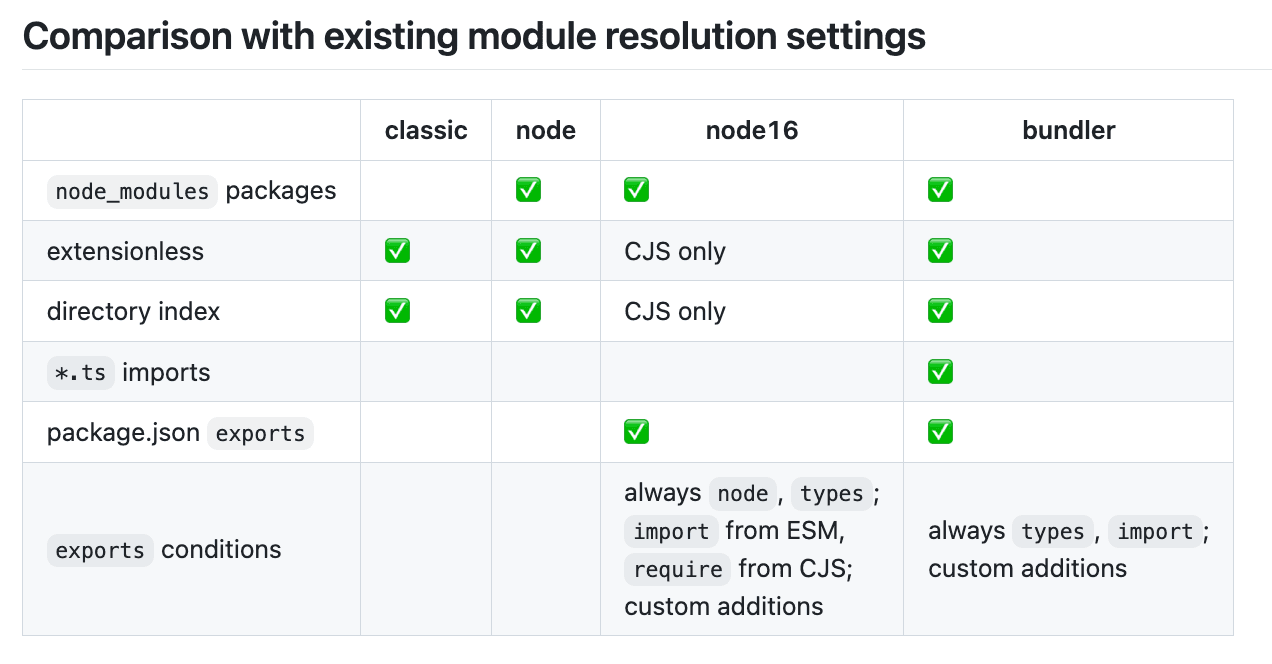Click the bundler checkmark in extensionless row
The width and height of the screenshot is (1272, 664).
click(940, 251)
